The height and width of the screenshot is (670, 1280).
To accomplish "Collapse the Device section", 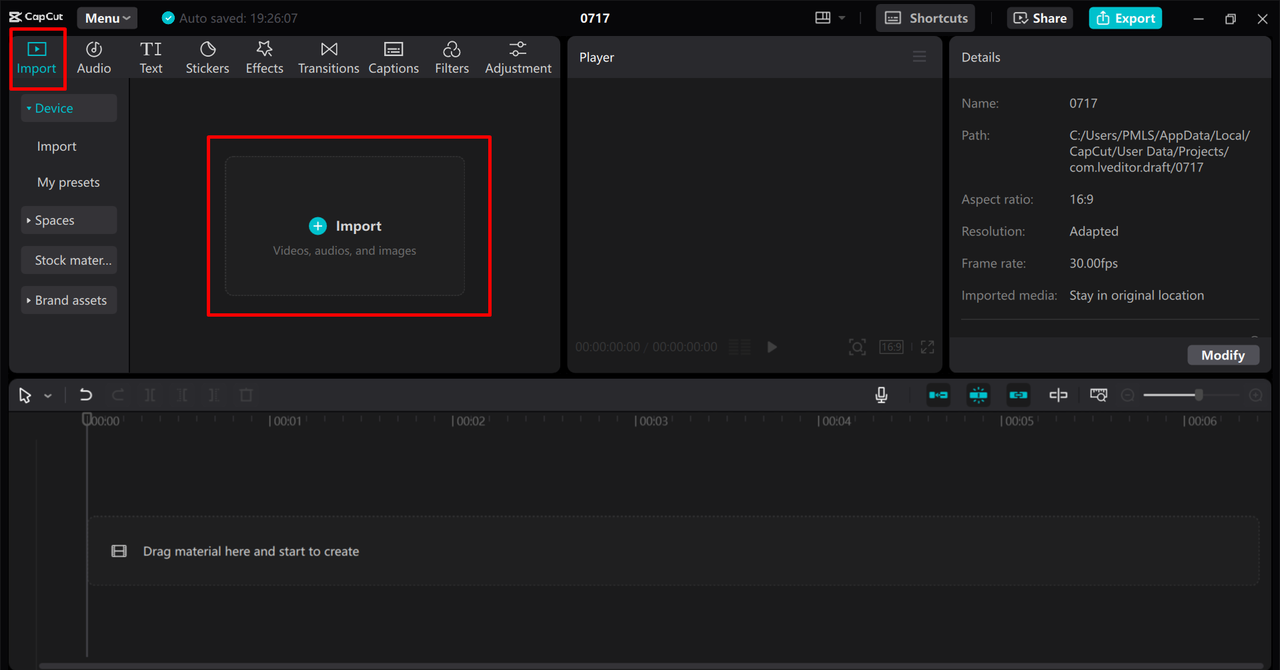I will pyautogui.click(x=69, y=108).
